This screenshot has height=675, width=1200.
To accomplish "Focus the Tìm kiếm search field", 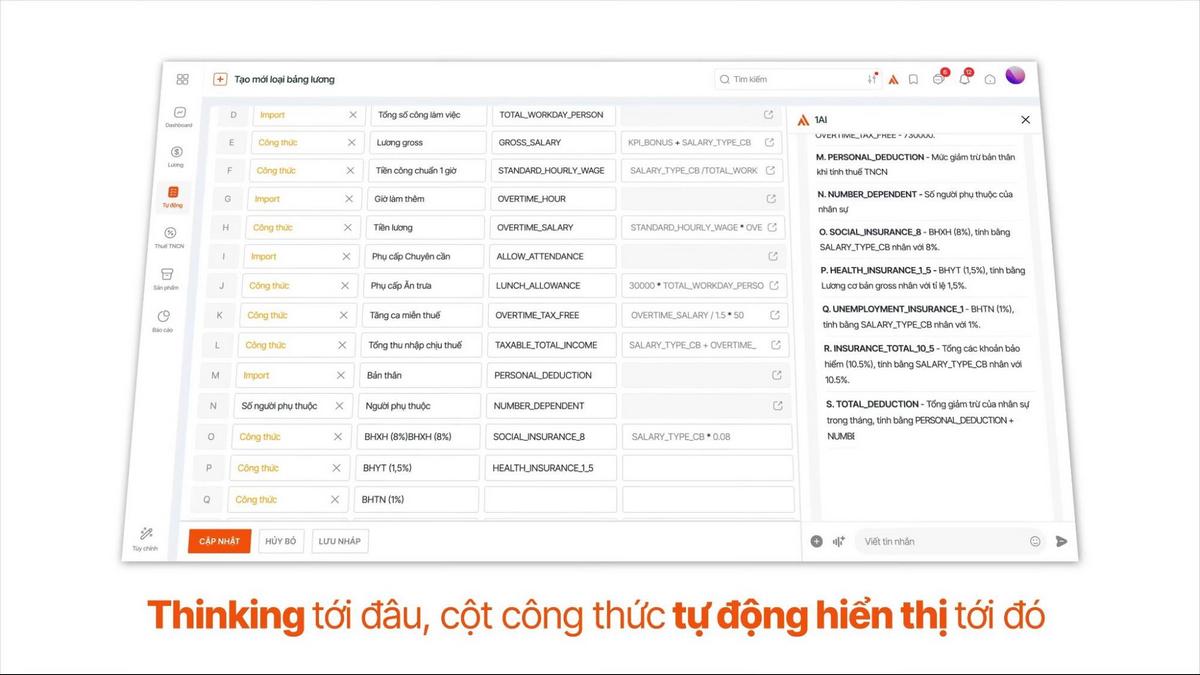I will [x=796, y=79].
